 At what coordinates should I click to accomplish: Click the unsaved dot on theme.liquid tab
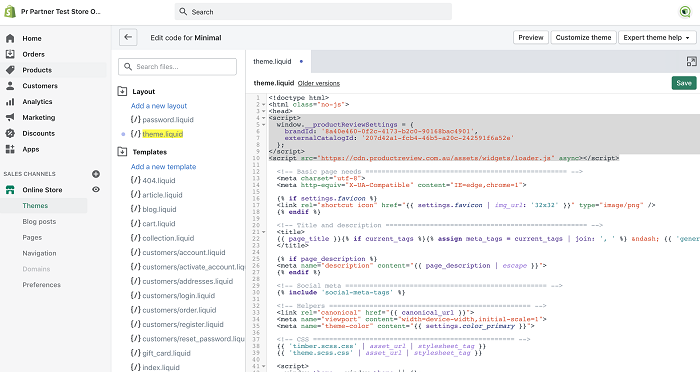click(x=301, y=62)
